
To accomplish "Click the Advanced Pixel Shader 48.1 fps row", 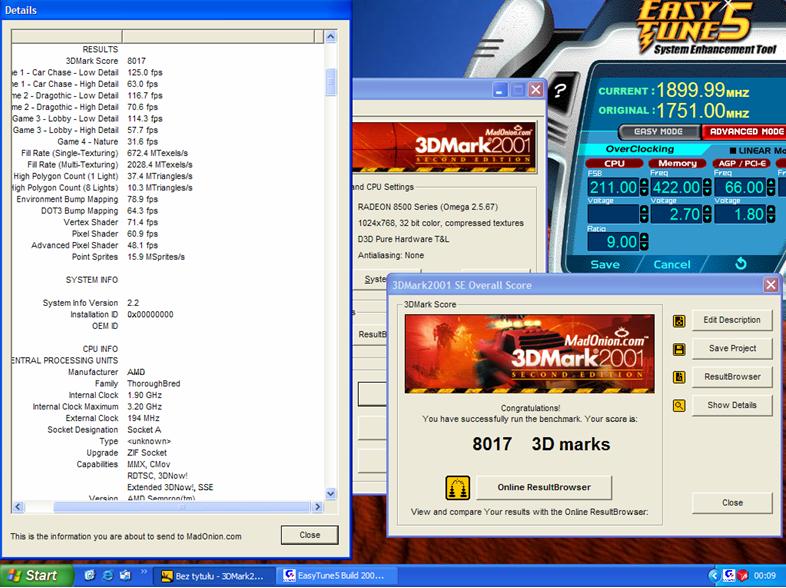I will point(168,246).
